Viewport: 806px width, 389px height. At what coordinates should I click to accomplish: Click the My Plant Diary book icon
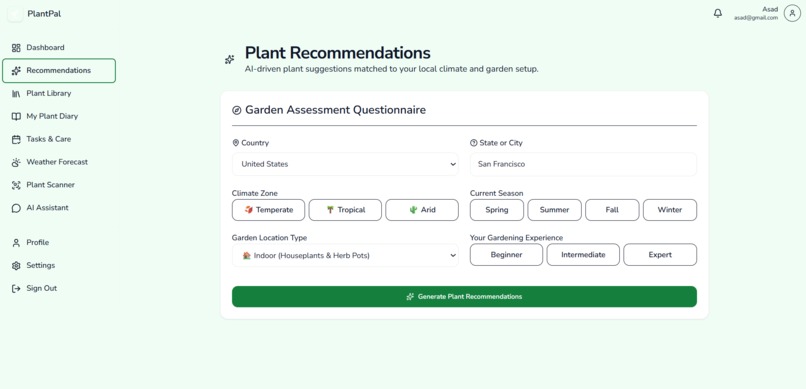click(16, 117)
